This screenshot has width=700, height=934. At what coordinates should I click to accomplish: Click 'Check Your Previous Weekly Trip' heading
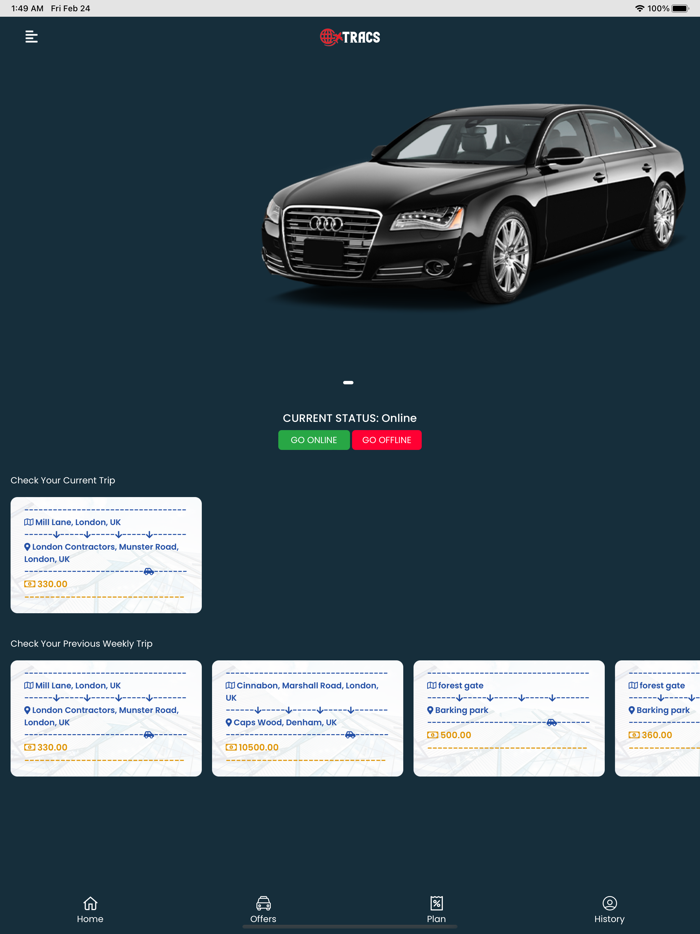[x=82, y=643]
